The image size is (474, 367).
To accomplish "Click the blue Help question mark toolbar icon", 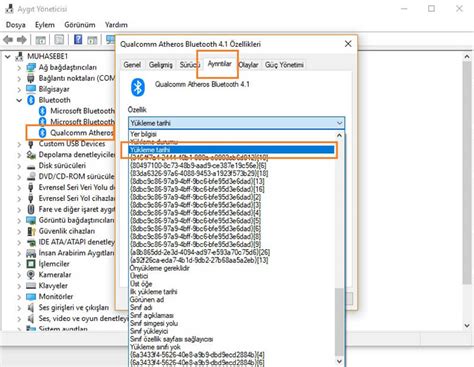I will (x=78, y=40).
